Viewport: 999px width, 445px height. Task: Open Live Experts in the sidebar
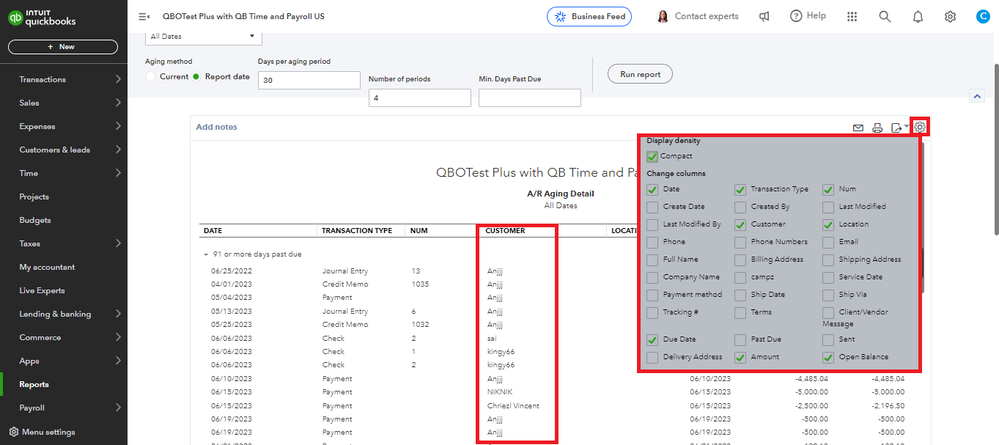[x=42, y=291]
